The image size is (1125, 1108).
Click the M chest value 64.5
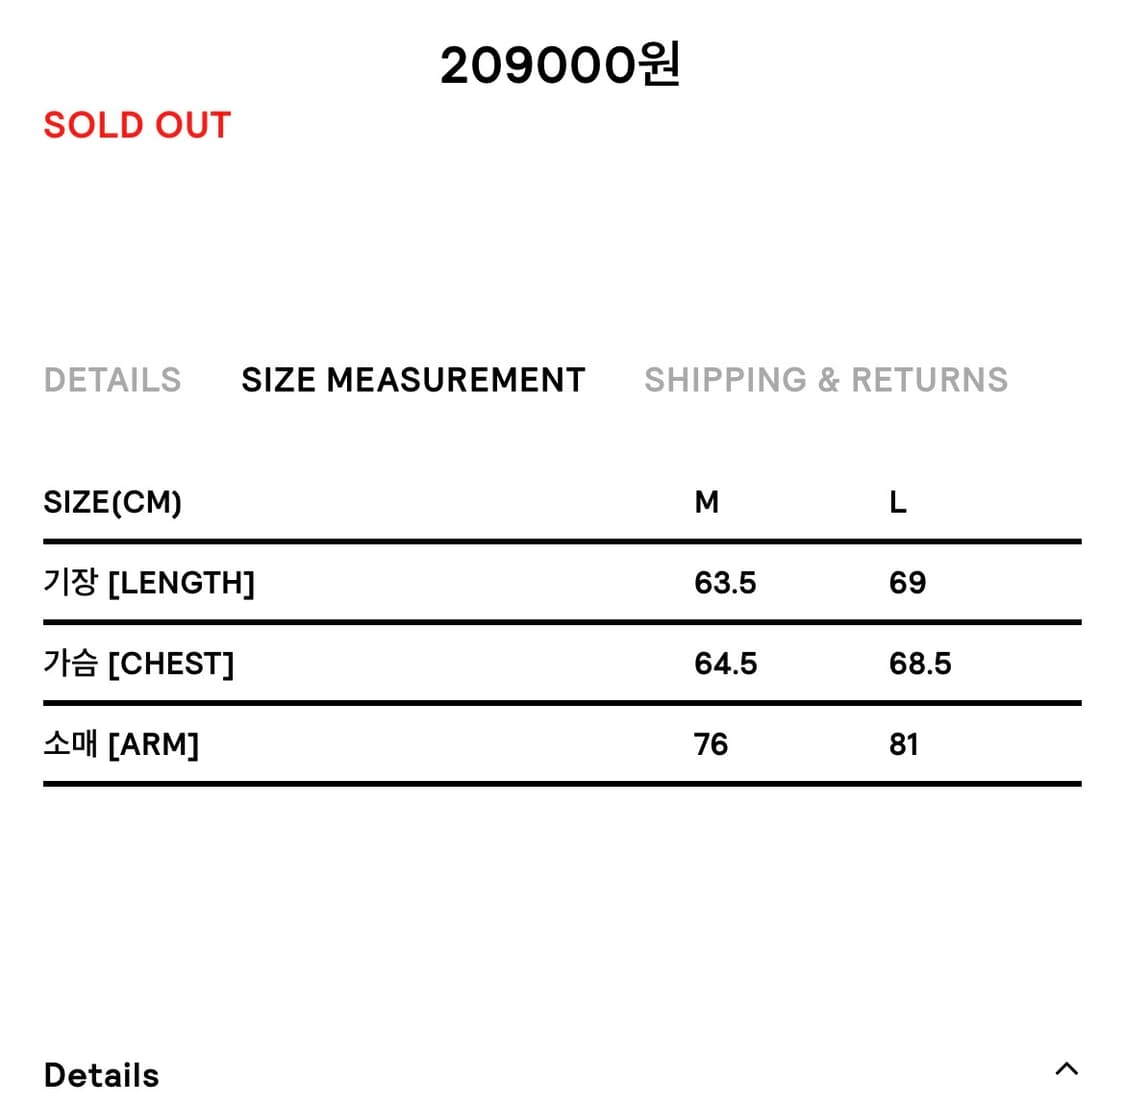(x=725, y=663)
